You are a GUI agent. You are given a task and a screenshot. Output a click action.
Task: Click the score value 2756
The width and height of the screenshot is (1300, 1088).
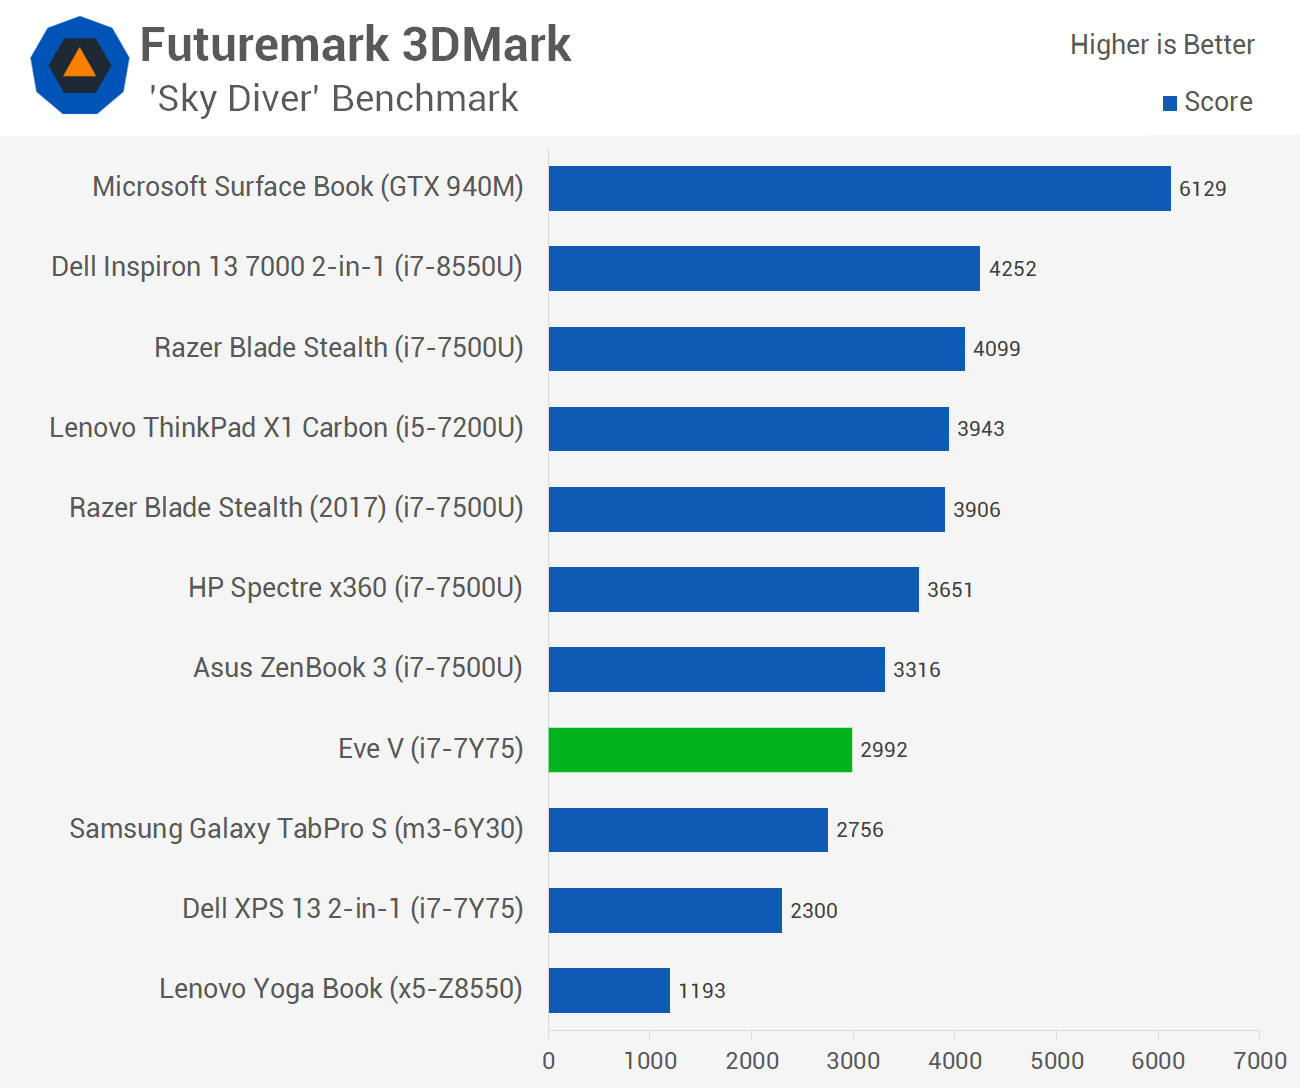(860, 830)
